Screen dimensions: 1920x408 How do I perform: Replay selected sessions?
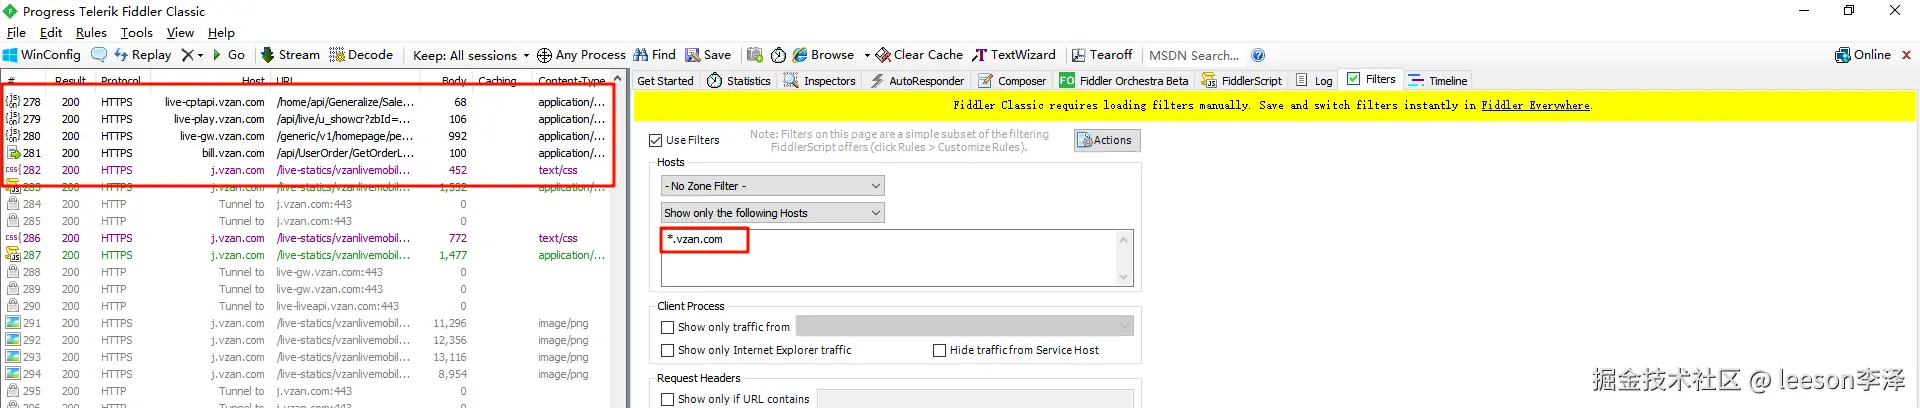142,55
